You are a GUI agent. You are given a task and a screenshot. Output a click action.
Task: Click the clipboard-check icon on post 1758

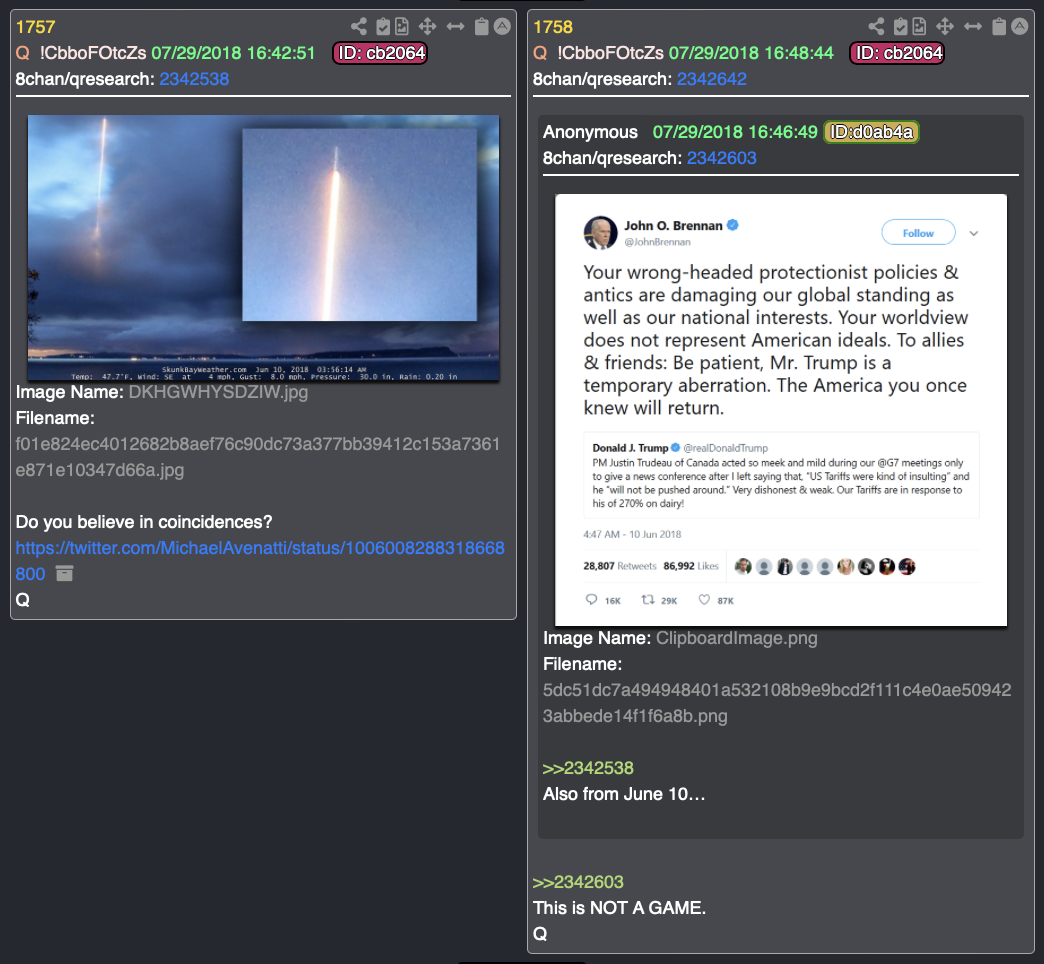tap(900, 27)
